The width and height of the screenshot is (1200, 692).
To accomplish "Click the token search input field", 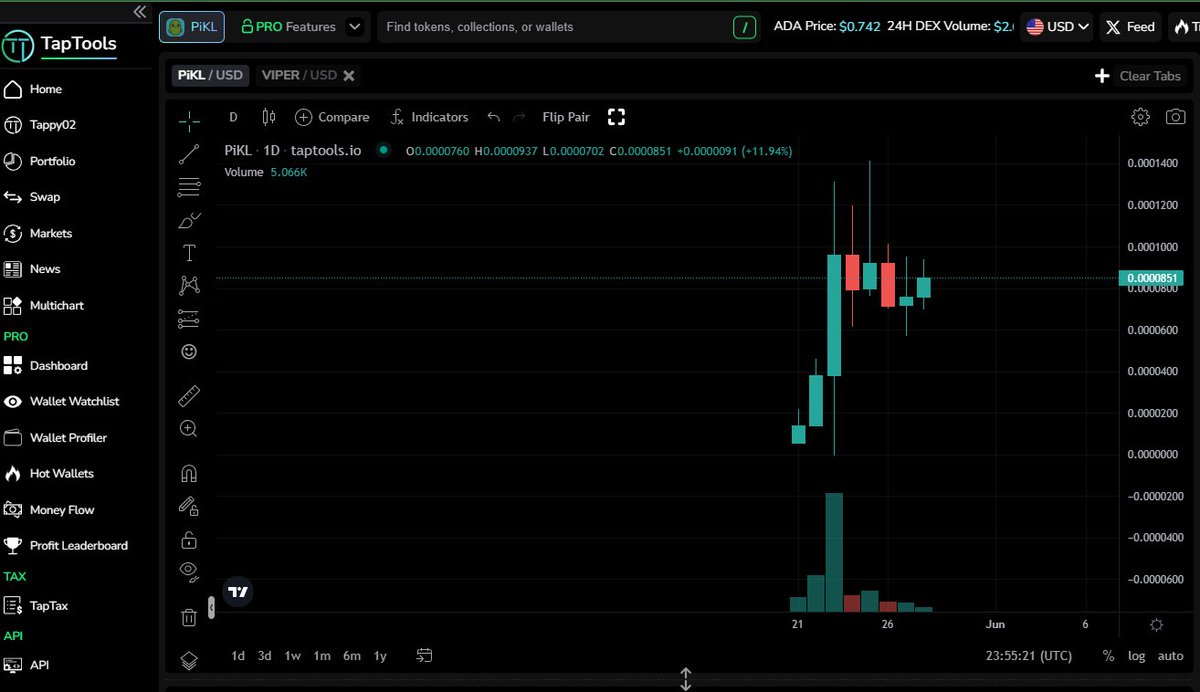I will point(555,27).
